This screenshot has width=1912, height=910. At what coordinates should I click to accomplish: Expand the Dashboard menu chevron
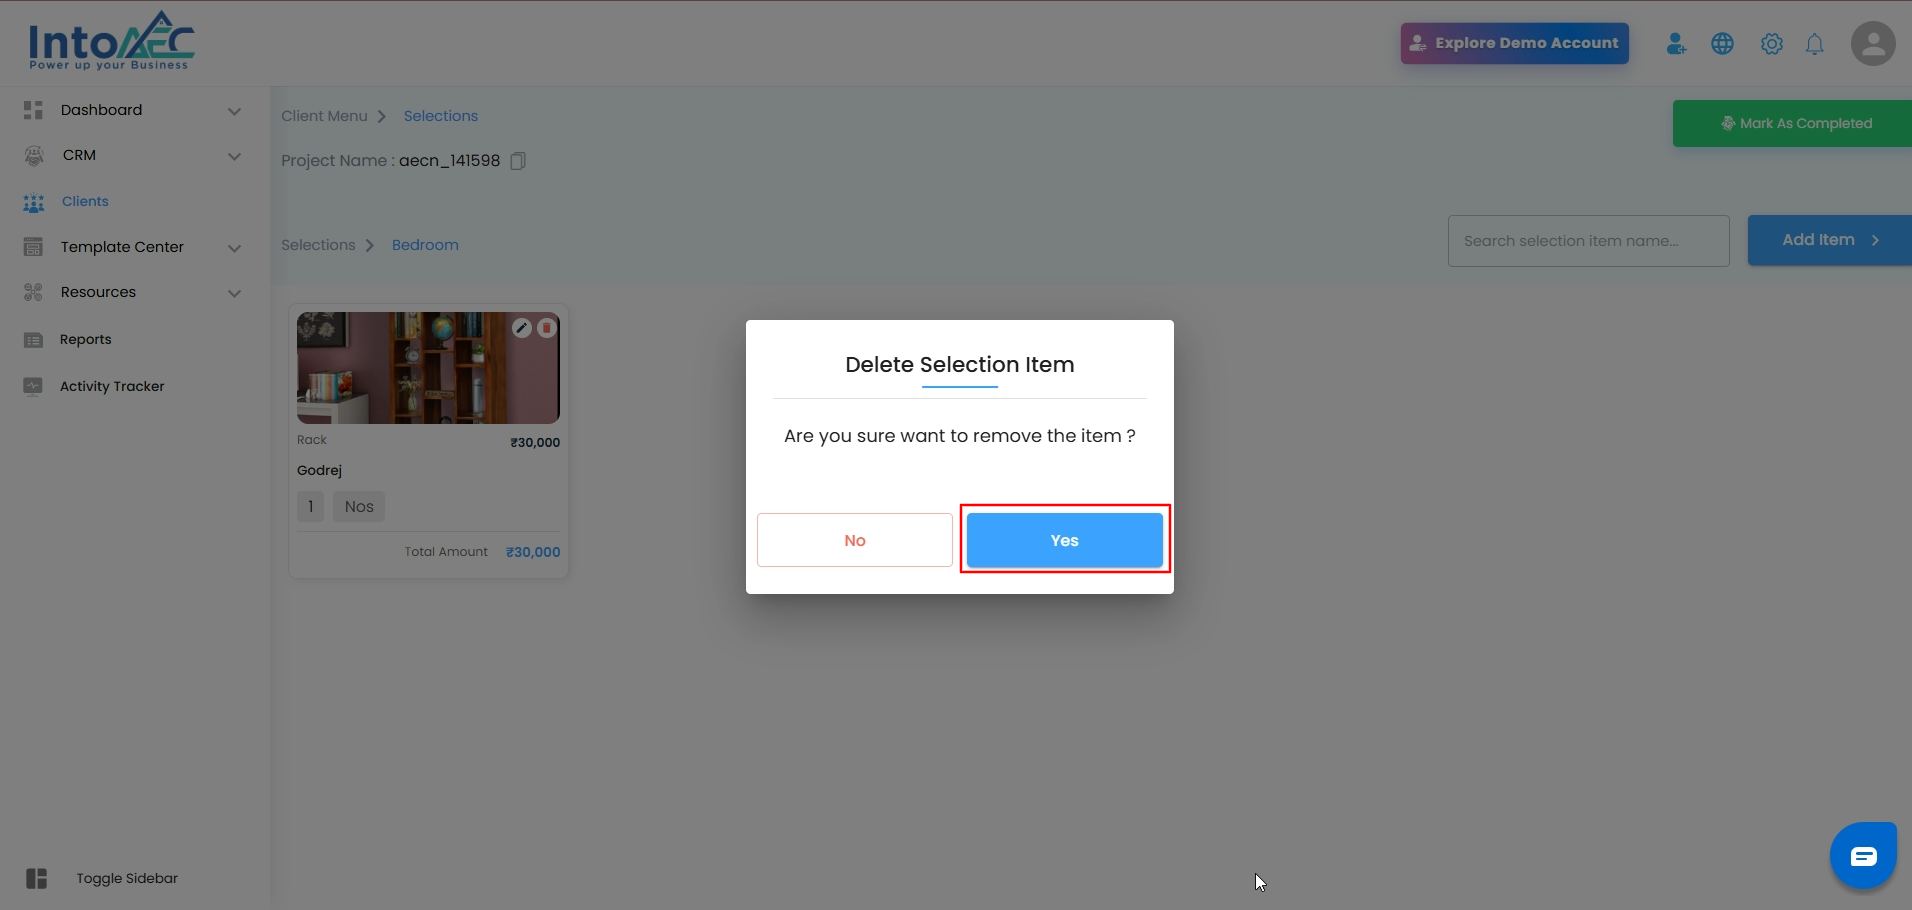[234, 111]
